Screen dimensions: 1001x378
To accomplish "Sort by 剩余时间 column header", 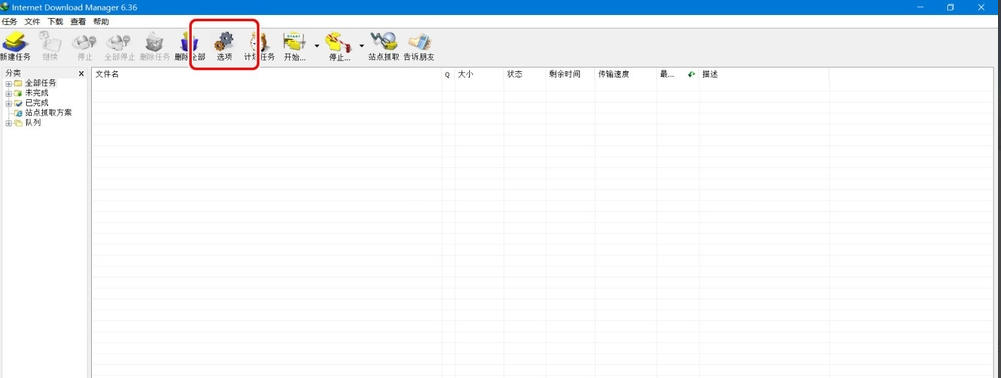I will (570, 75).
